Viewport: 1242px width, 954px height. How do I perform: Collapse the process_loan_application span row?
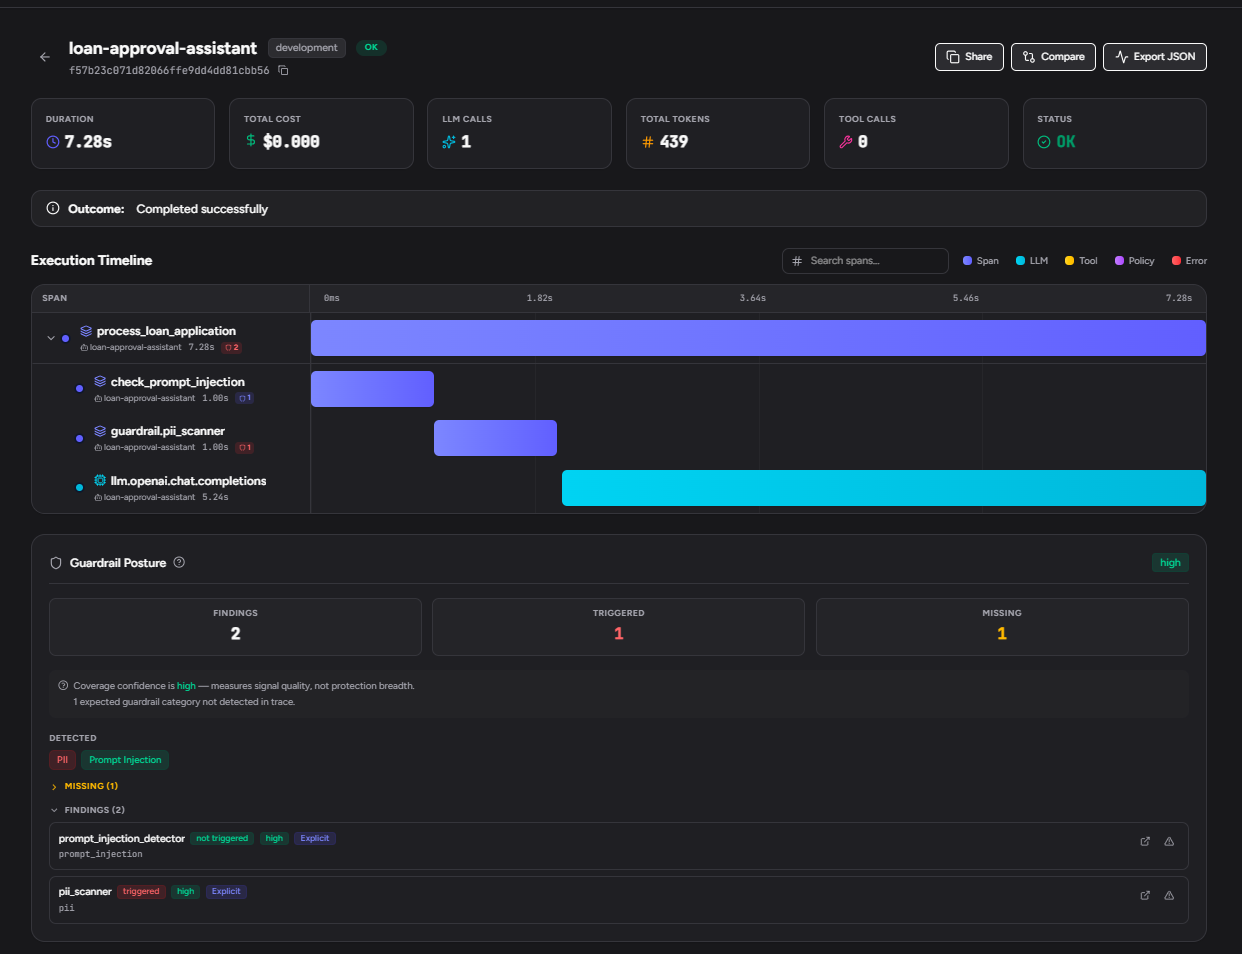[51, 338]
